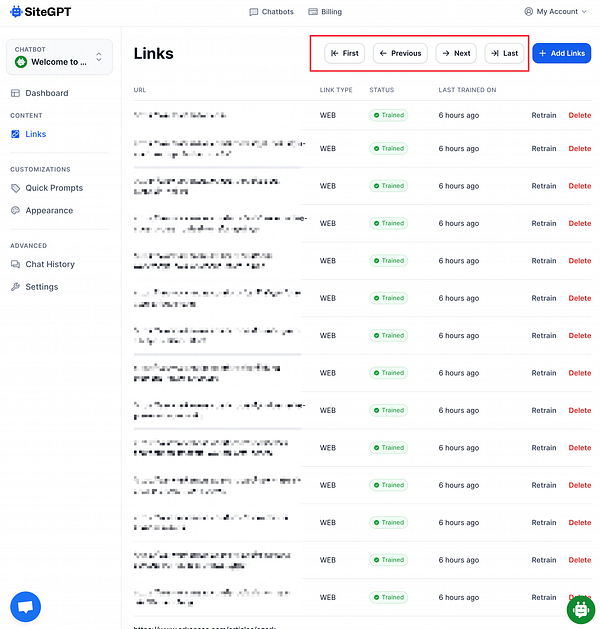This screenshot has height=629, width=600.
Task: Return to the First page of links
Action: pyautogui.click(x=345, y=53)
